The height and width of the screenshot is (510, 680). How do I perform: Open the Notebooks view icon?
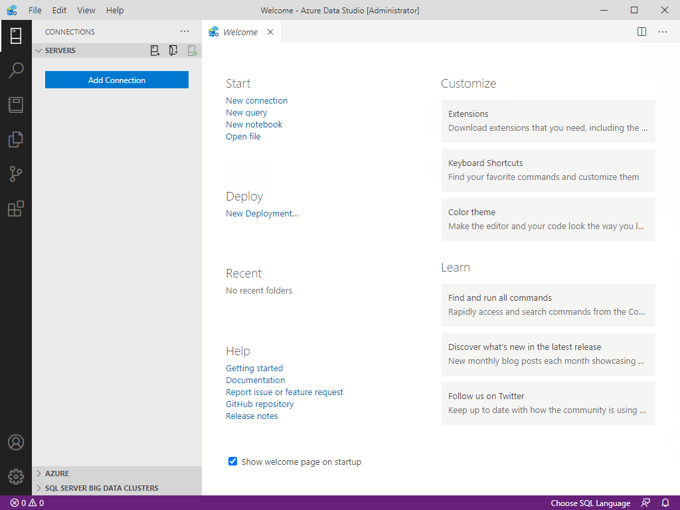pos(16,105)
